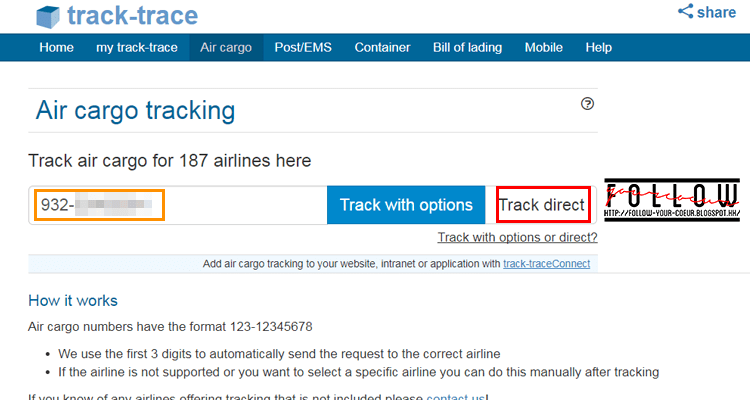The width and height of the screenshot is (750, 400).
Task: Open the Home menu item
Action: coord(56,47)
